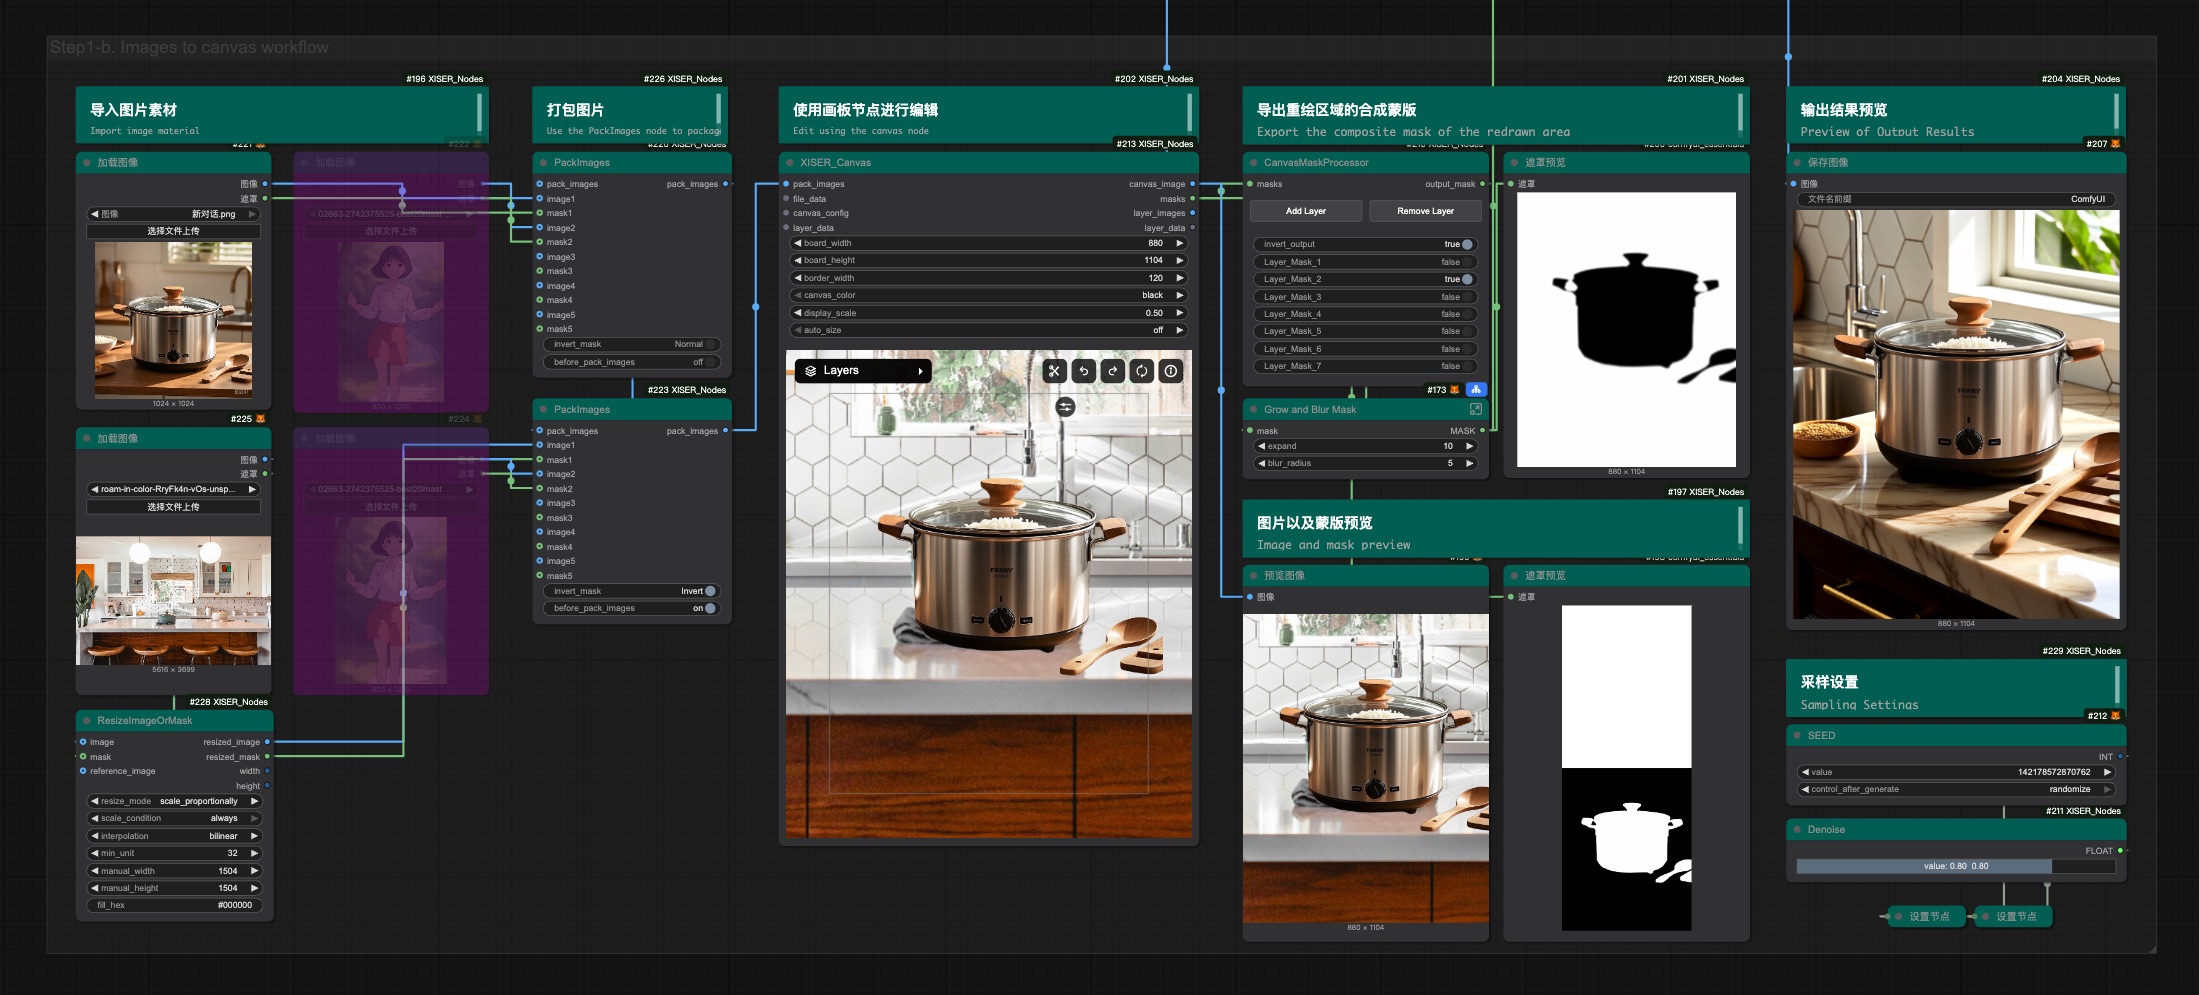The height and width of the screenshot is (995, 2199).
Task: Click the fox badge next to #212
Action: click(2115, 716)
